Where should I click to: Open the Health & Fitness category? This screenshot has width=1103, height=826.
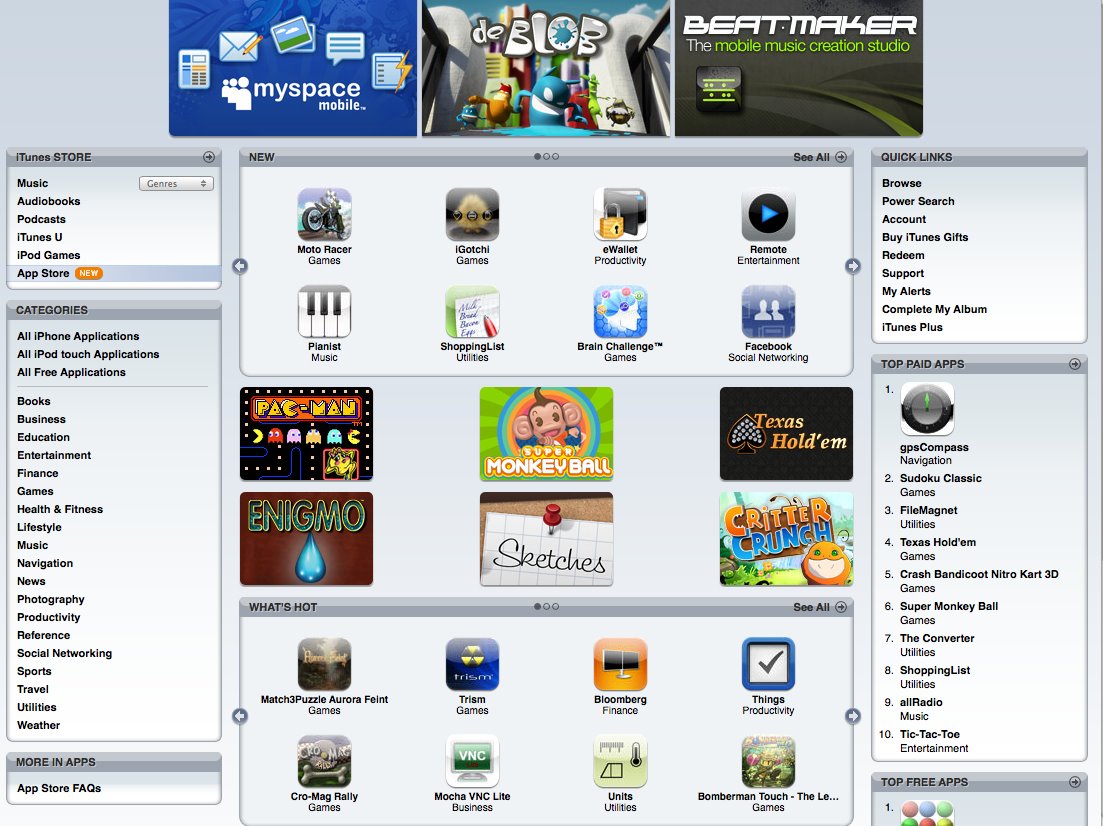60,509
